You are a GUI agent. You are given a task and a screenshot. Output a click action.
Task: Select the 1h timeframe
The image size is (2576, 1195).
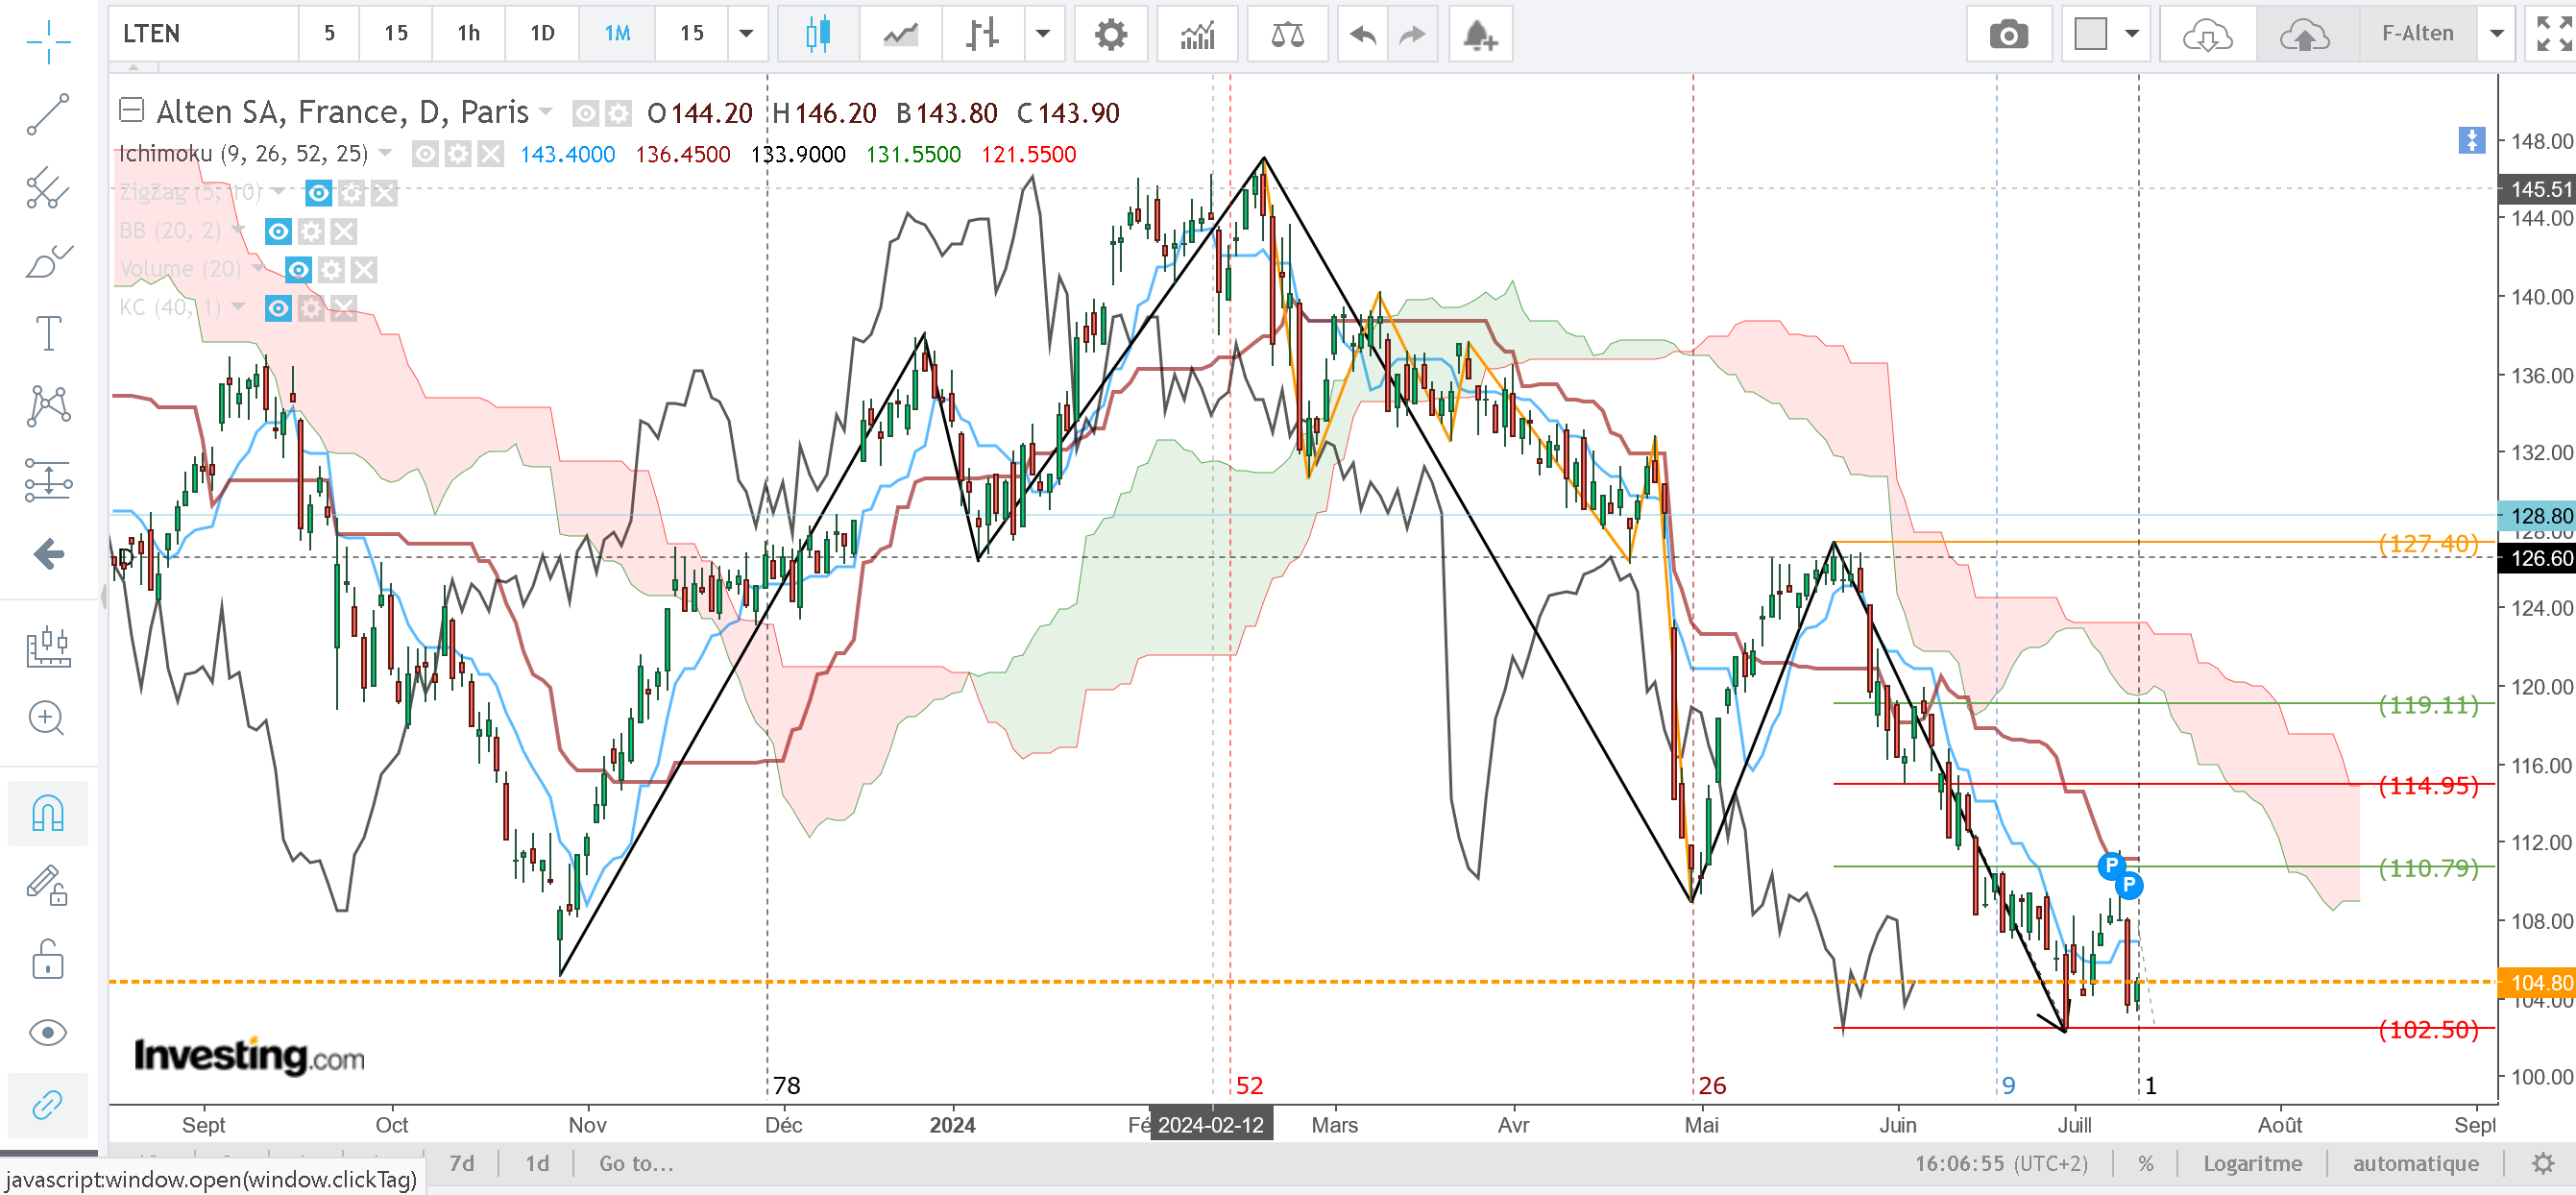point(469,34)
